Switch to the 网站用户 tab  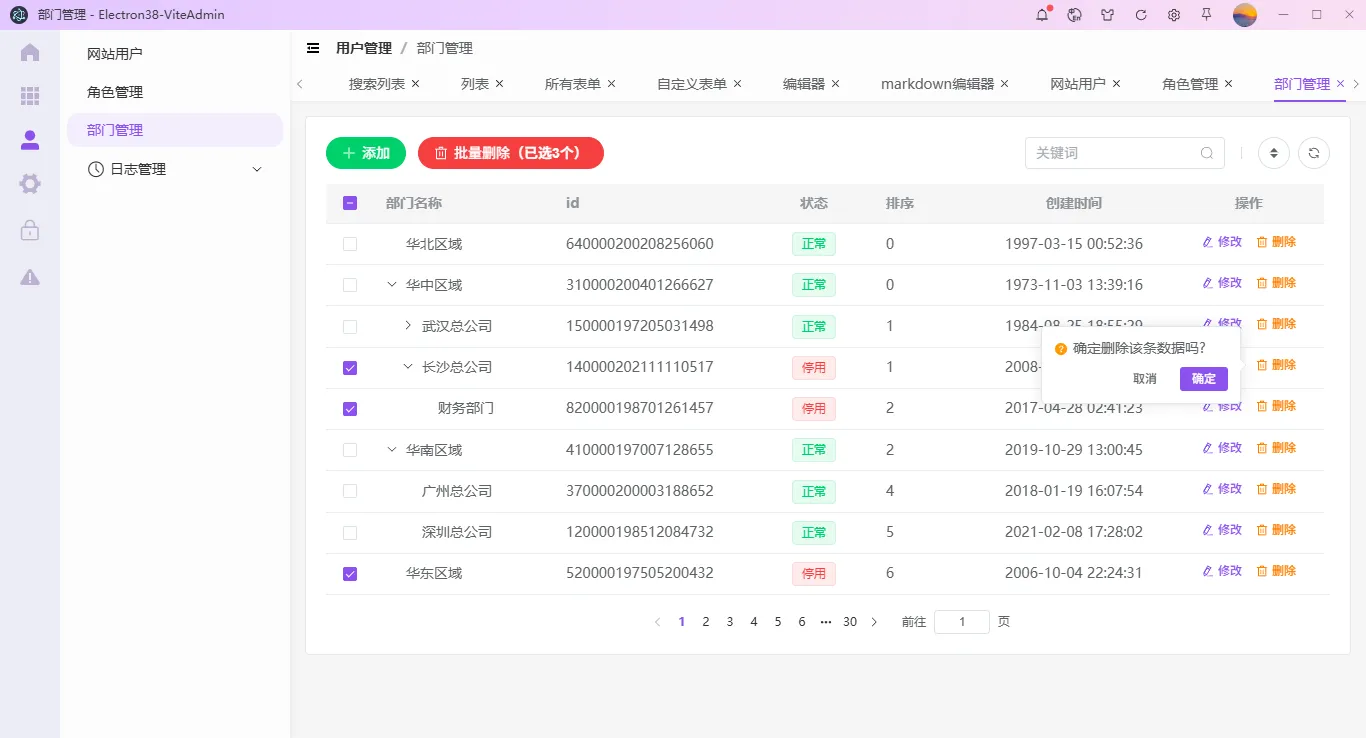(x=1078, y=84)
